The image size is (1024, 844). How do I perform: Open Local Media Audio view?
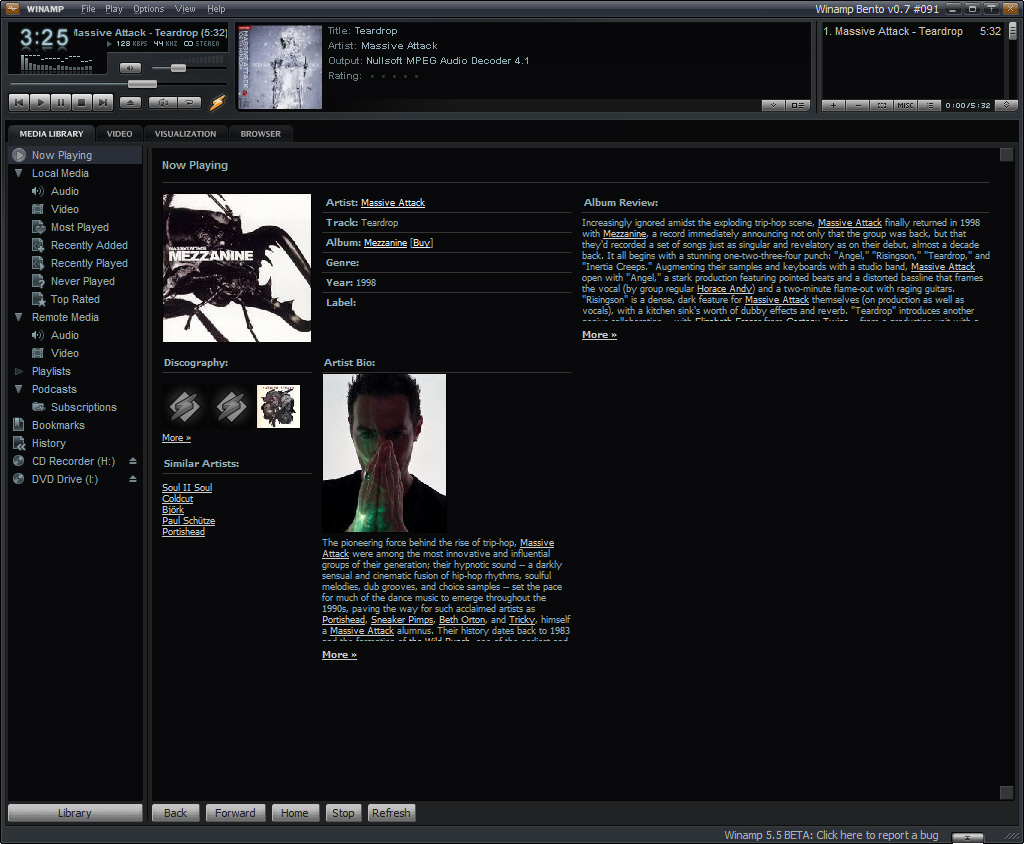[x=65, y=191]
